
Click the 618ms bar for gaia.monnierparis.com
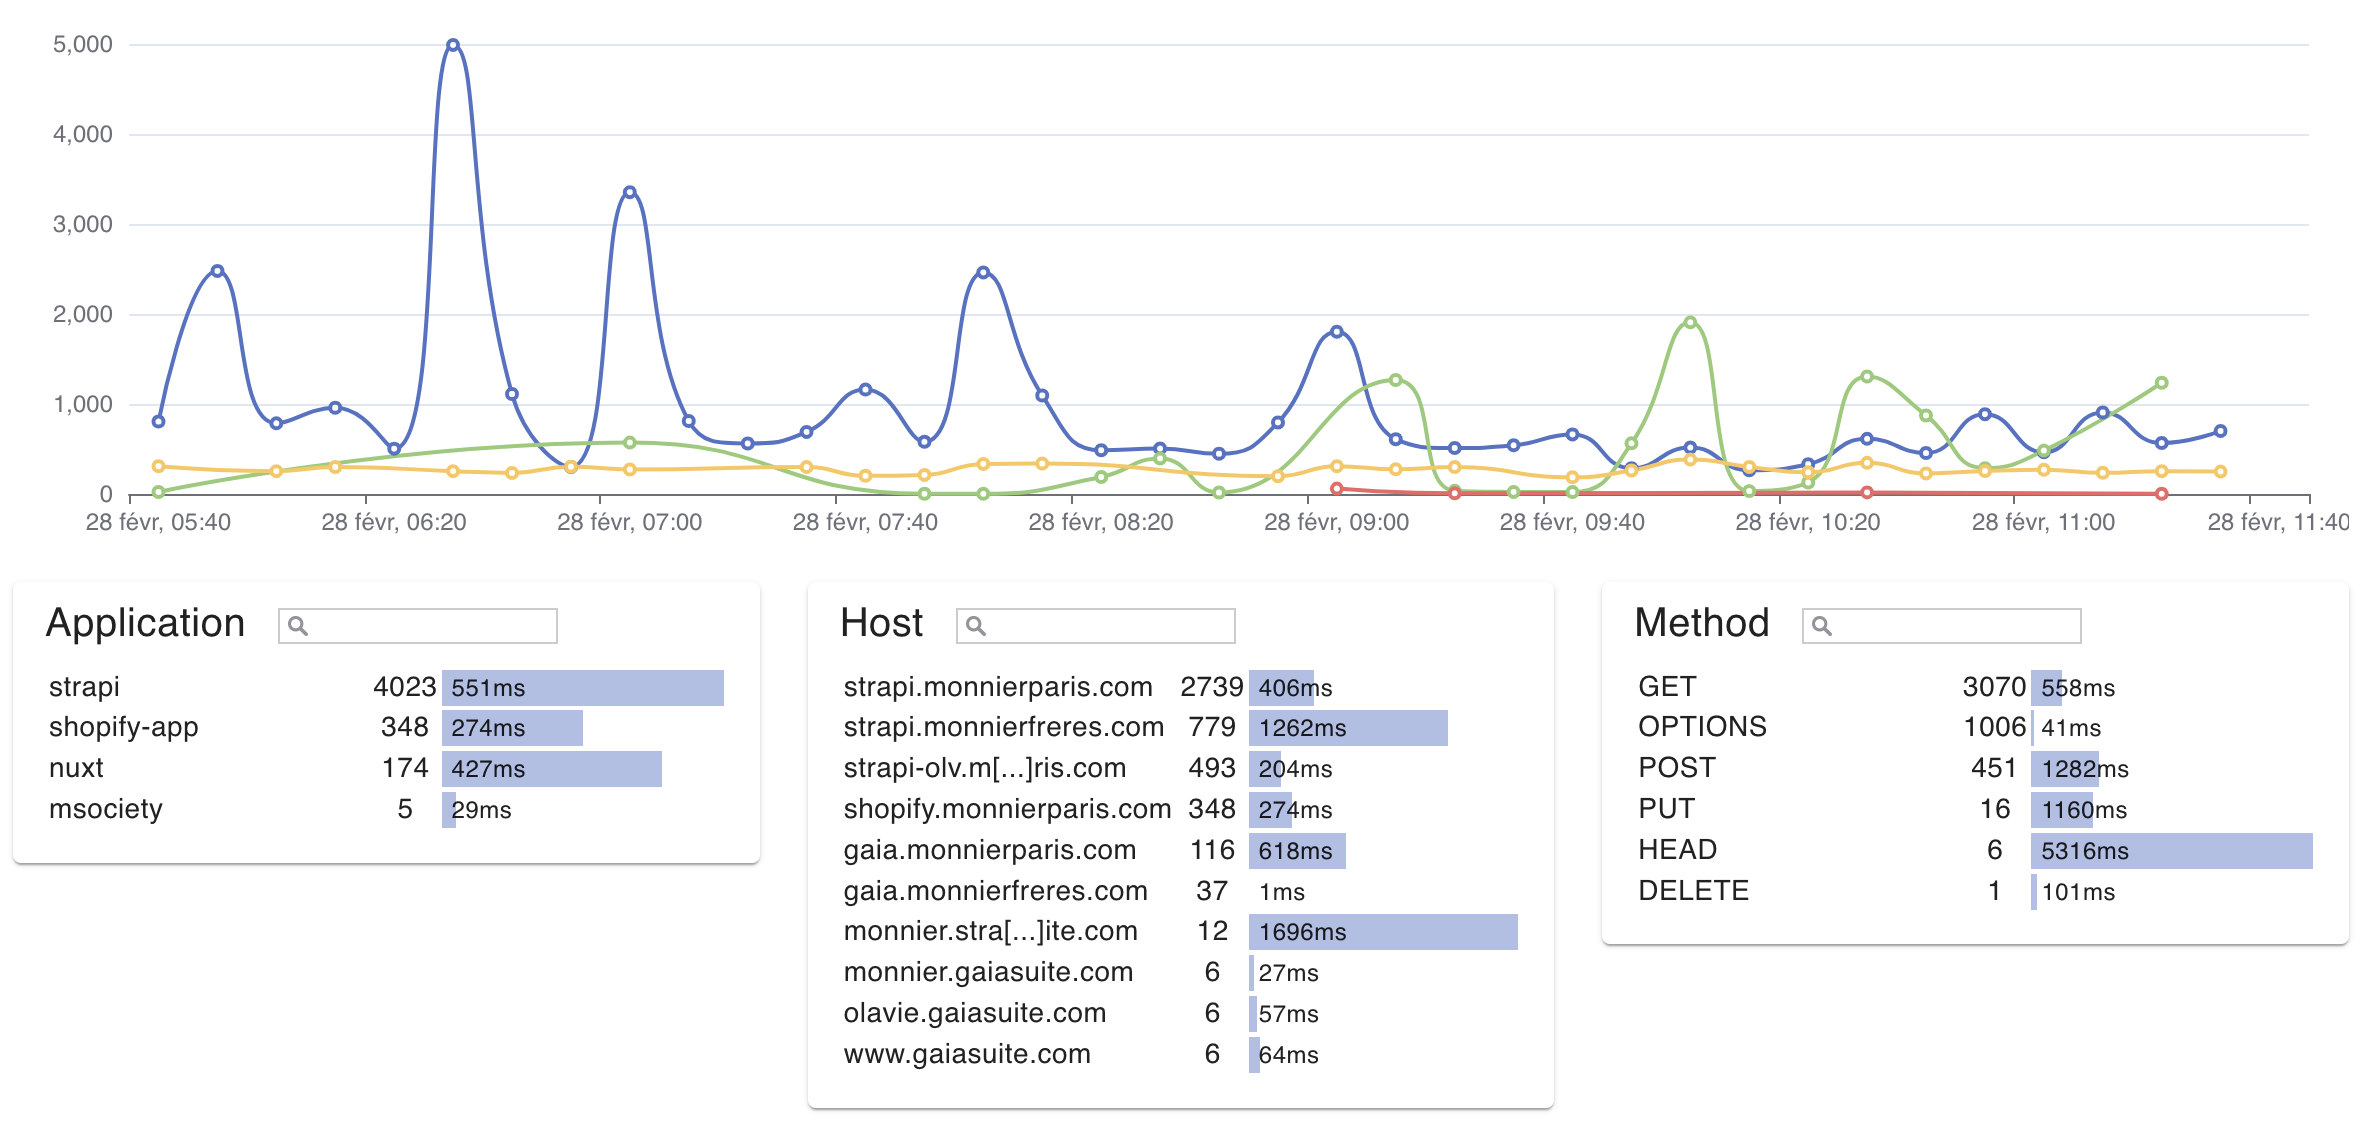click(1297, 851)
